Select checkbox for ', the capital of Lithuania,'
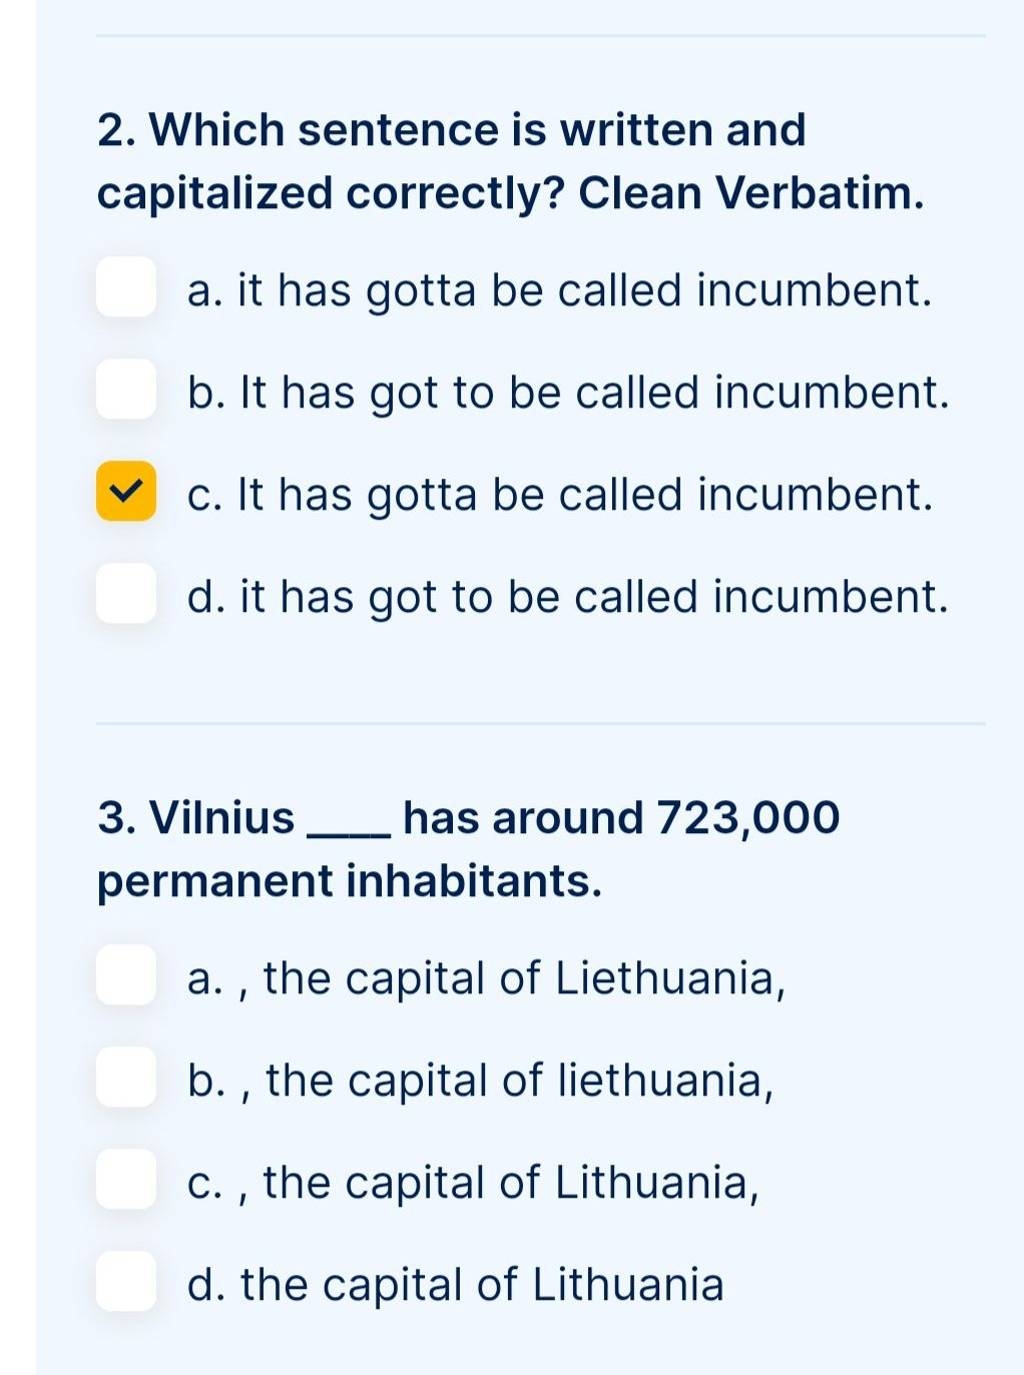 [126, 1179]
